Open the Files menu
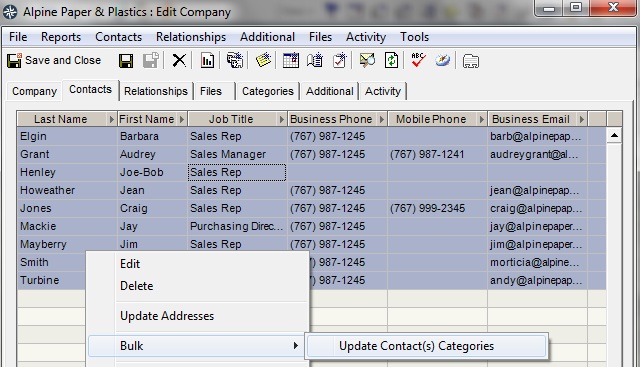 click(320, 37)
